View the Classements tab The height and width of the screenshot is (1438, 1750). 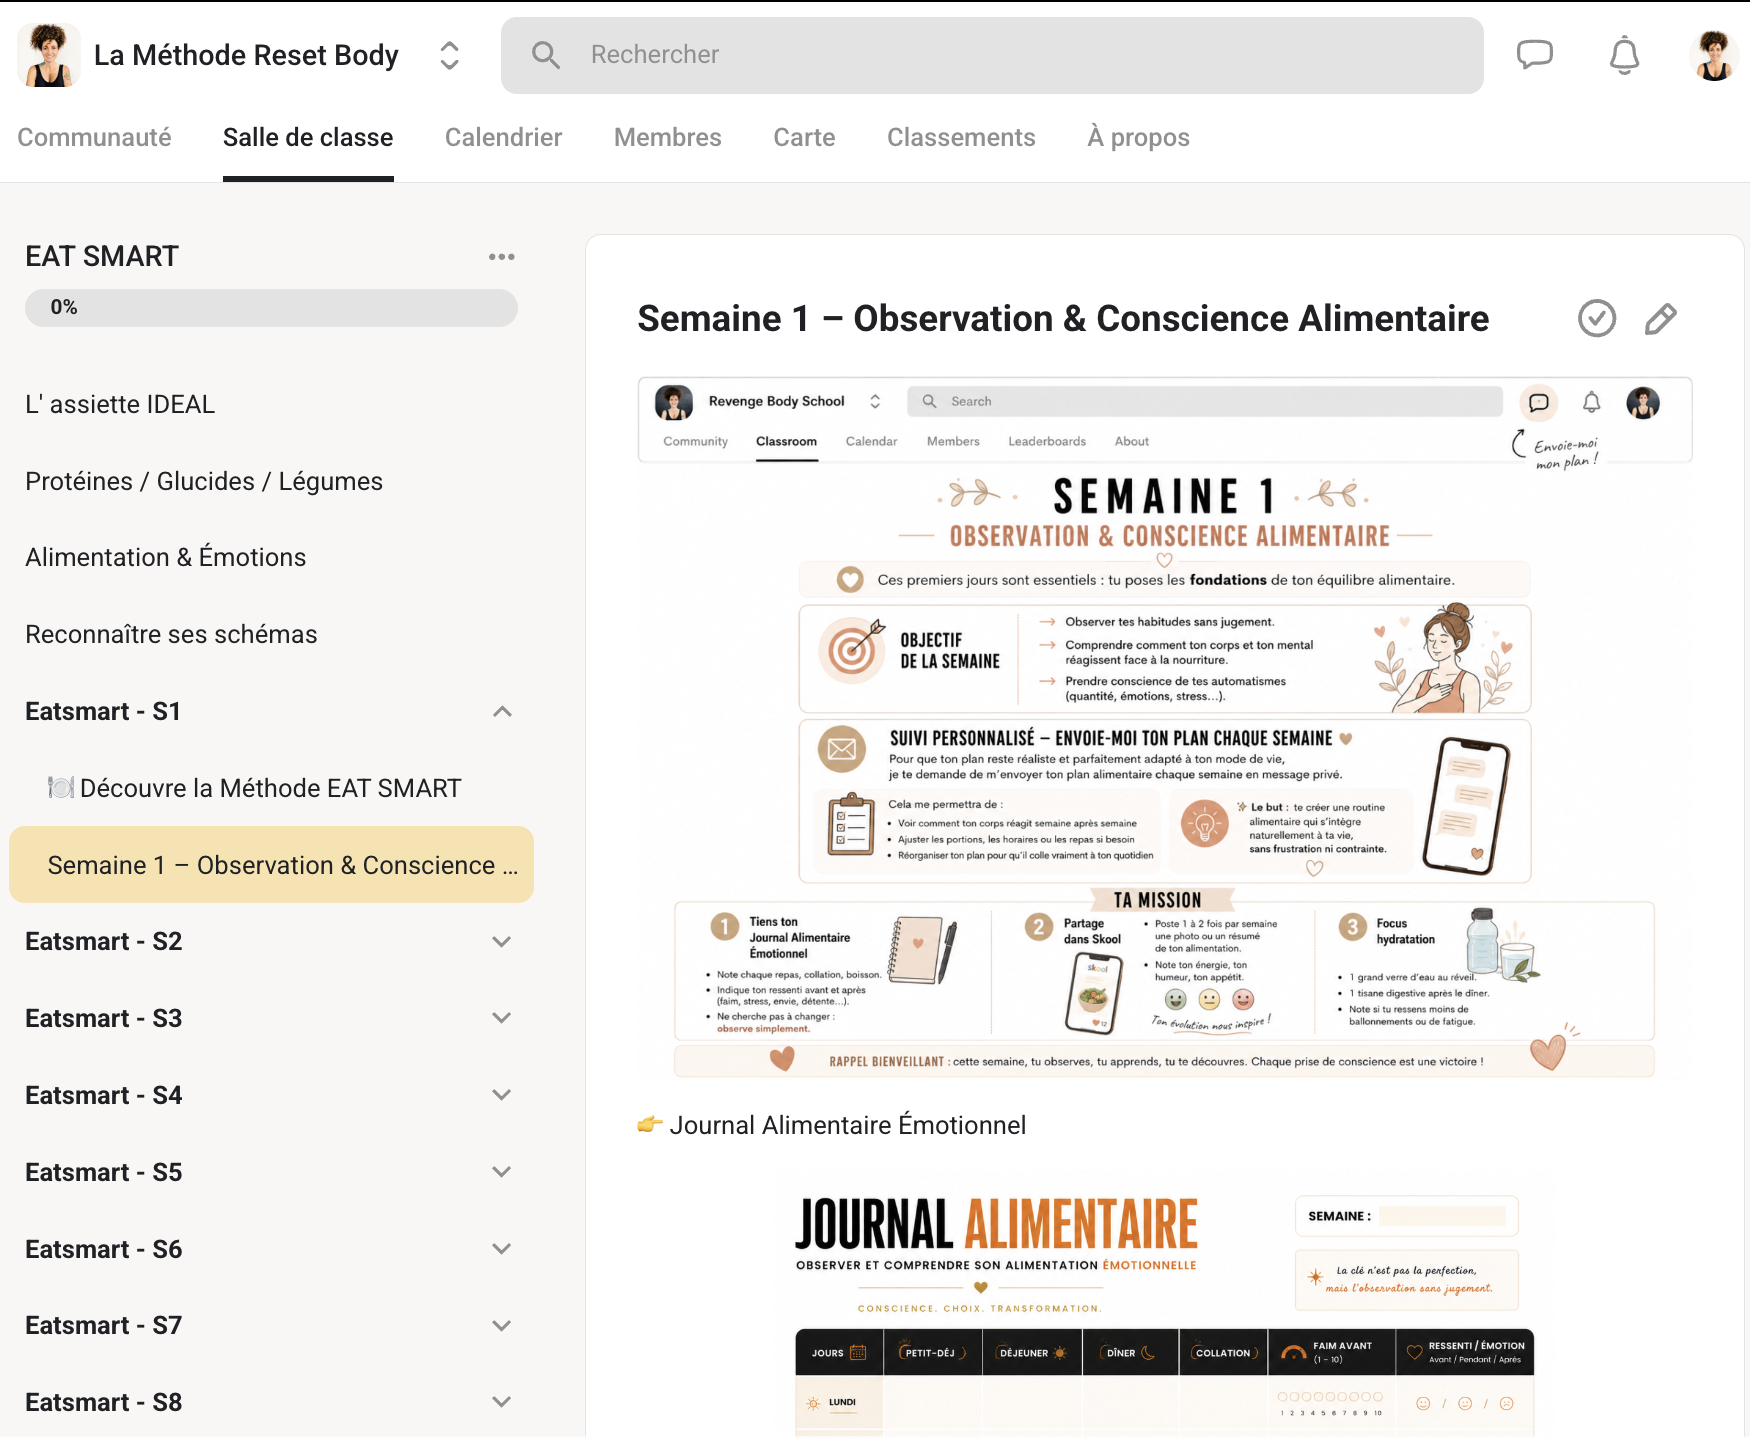coord(961,137)
